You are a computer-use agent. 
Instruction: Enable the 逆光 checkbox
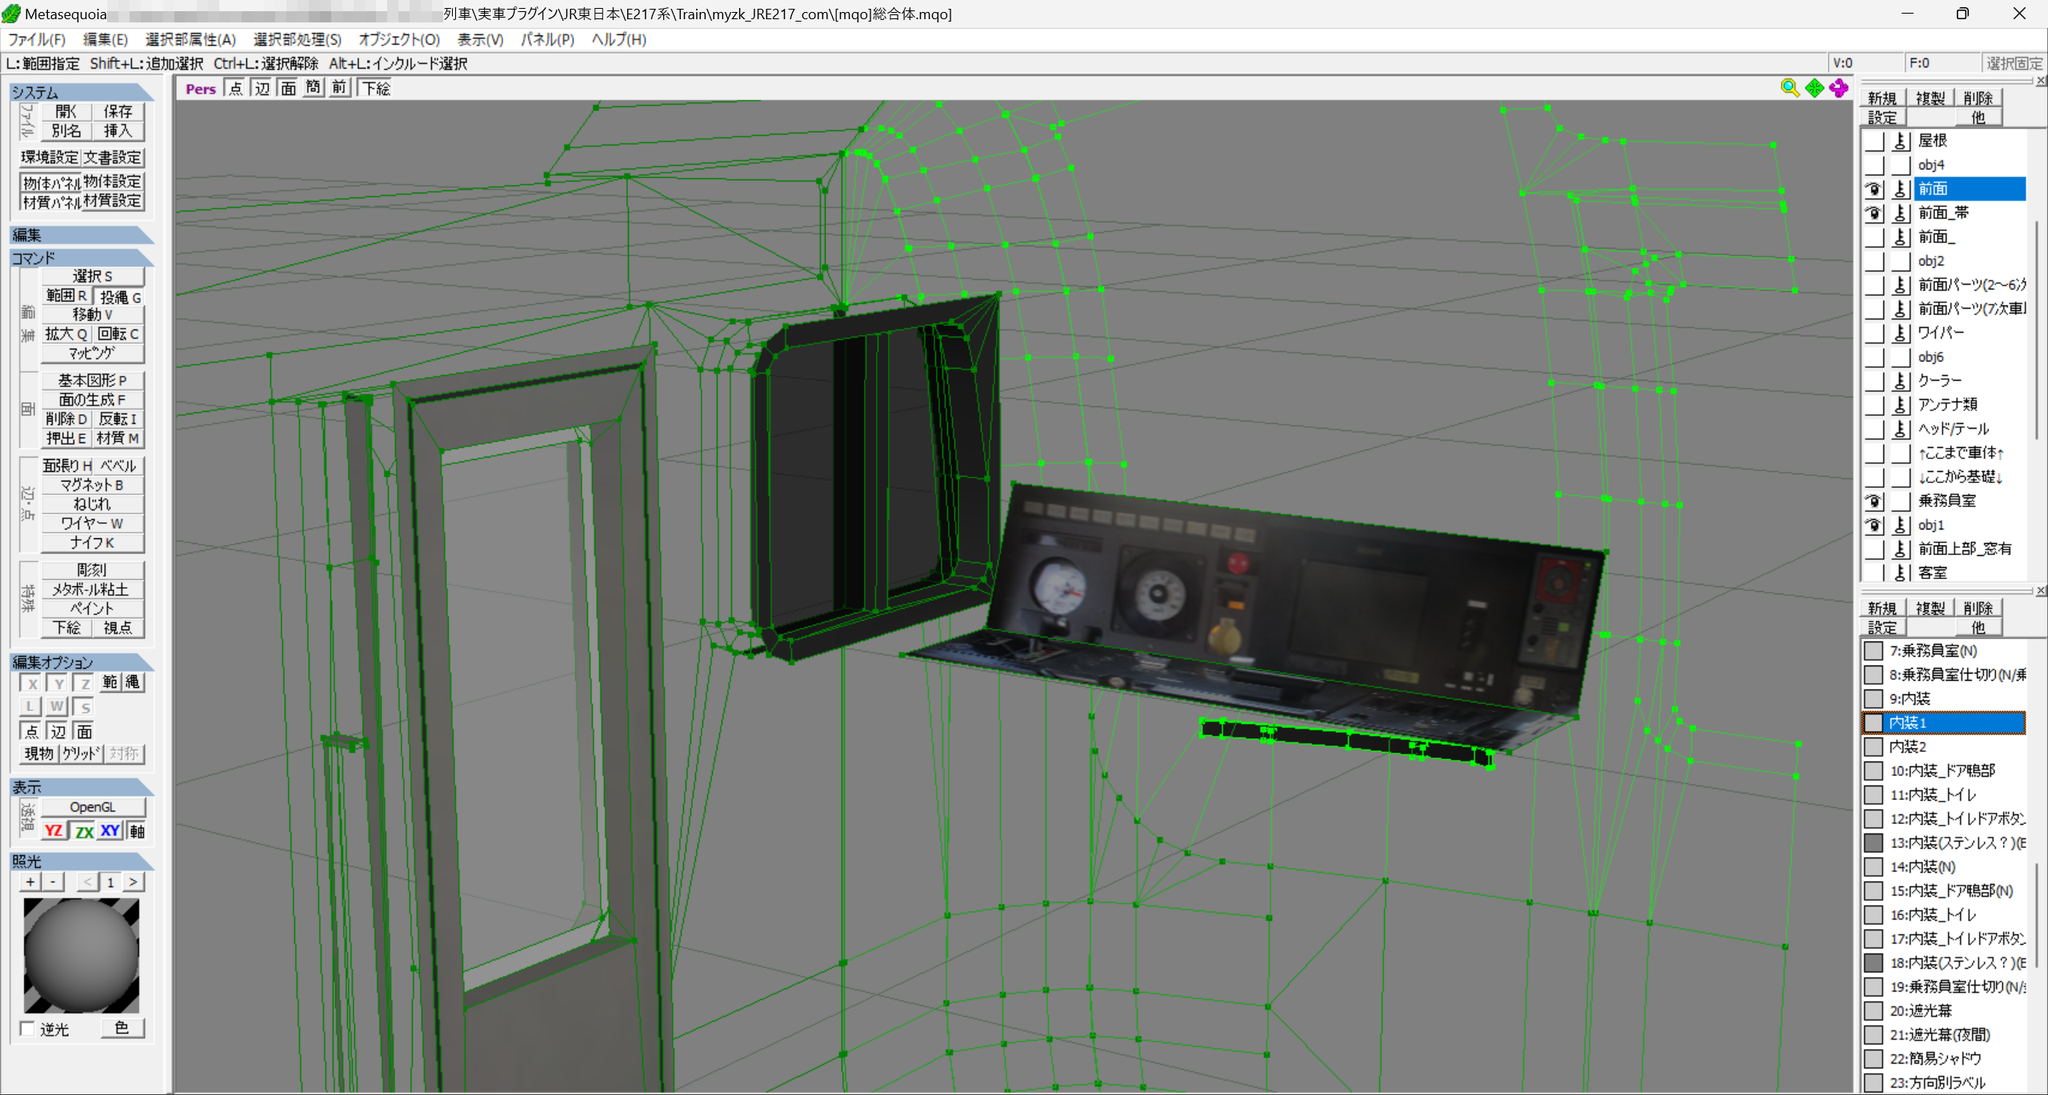27,1029
